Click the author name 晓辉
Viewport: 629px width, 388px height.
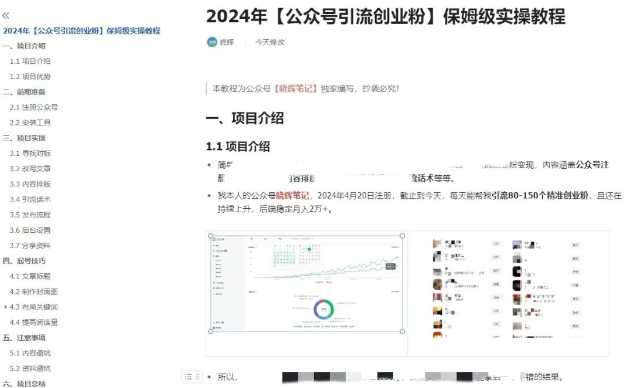point(227,42)
